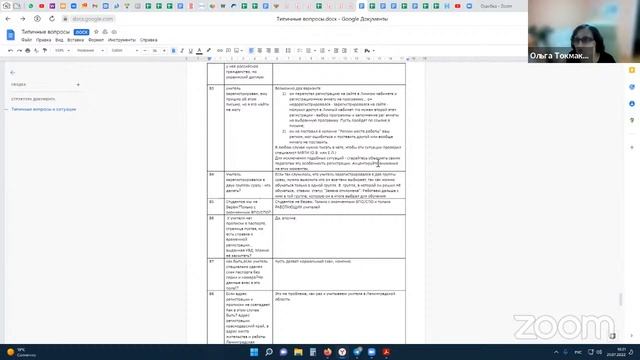Screen dimensions: 640x360
Task: Click the insert link icon
Action: tap(220, 51)
